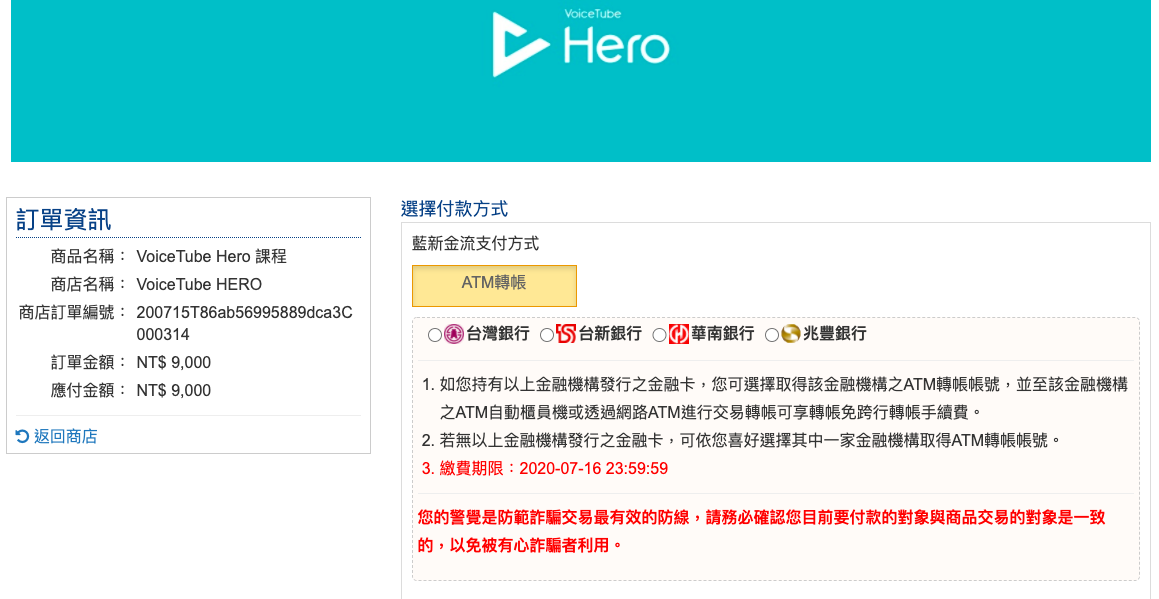Click the 訂單資訊 panel heading
Screen dimensions: 1159x599
coord(64,220)
